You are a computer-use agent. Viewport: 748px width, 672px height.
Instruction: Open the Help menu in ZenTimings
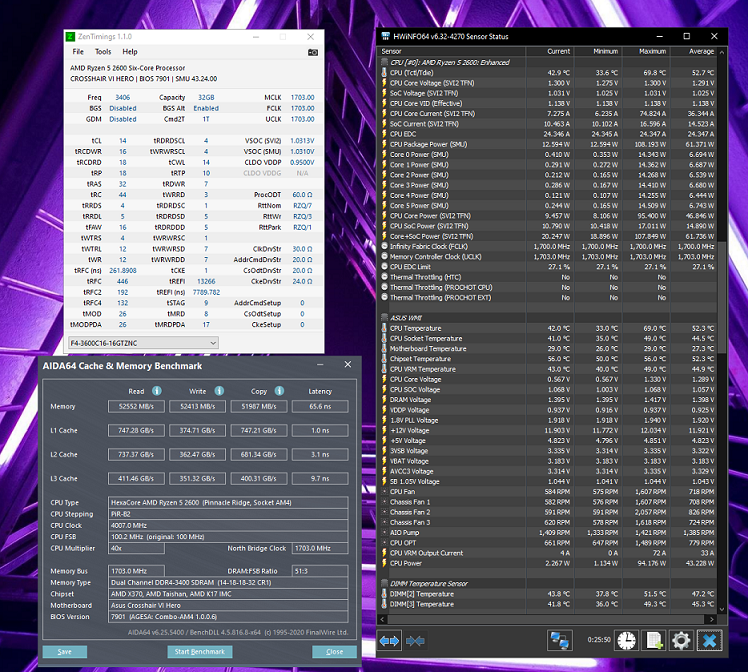click(x=130, y=52)
